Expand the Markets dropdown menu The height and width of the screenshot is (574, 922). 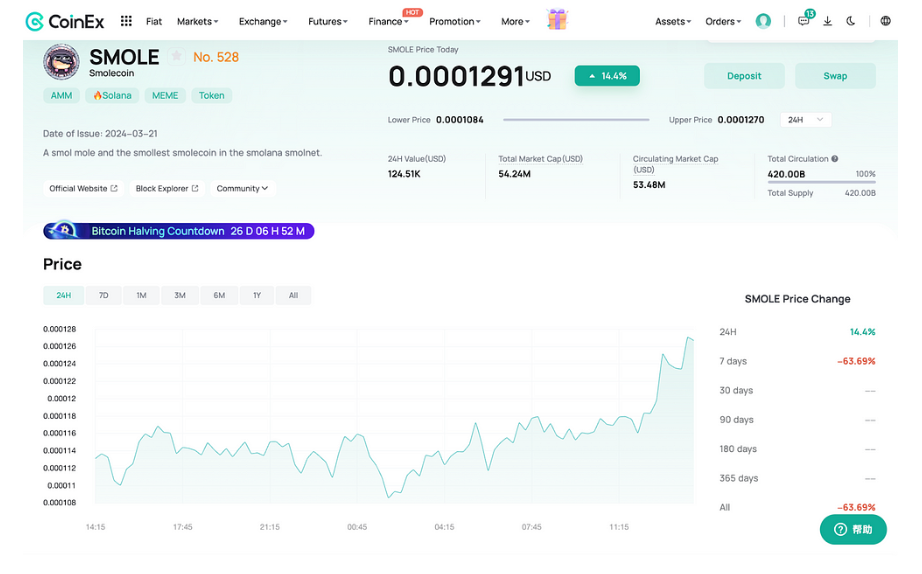198,22
